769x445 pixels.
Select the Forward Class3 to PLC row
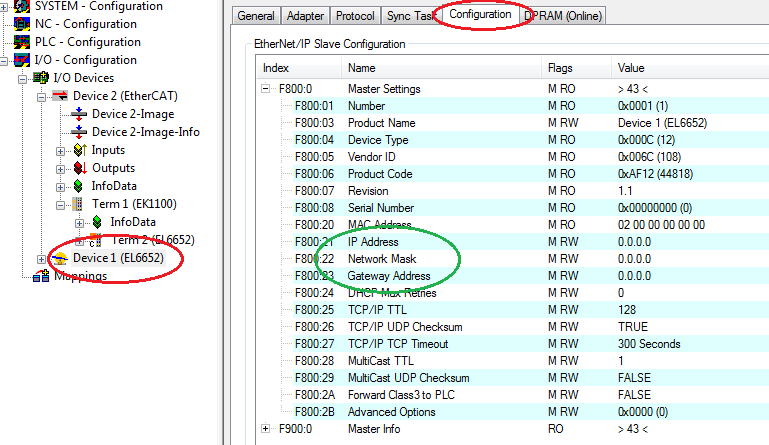[531, 395]
